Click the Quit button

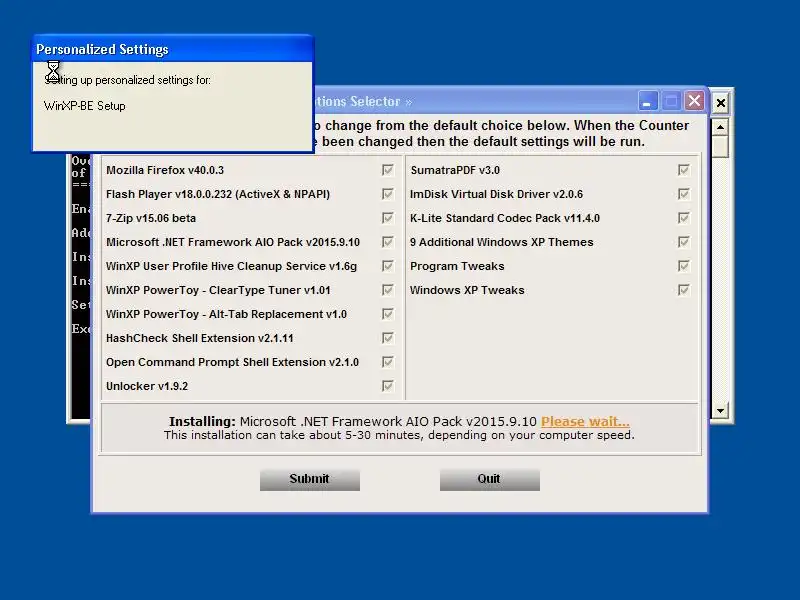pyautogui.click(x=490, y=479)
